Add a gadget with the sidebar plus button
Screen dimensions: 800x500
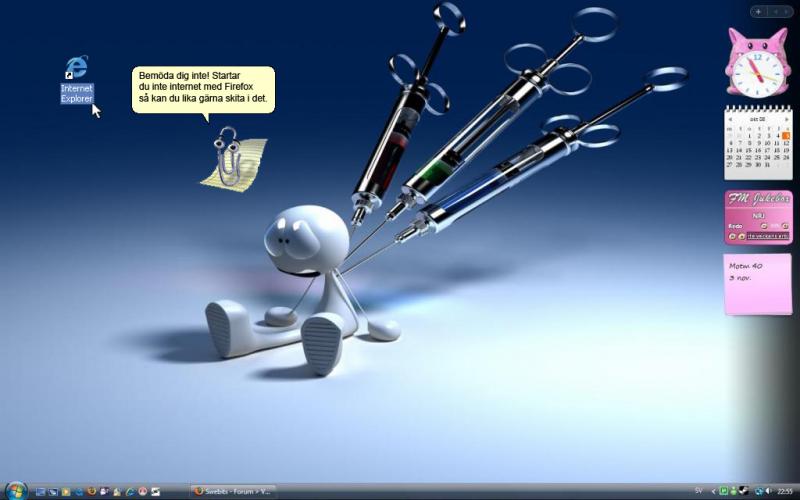tap(758, 11)
